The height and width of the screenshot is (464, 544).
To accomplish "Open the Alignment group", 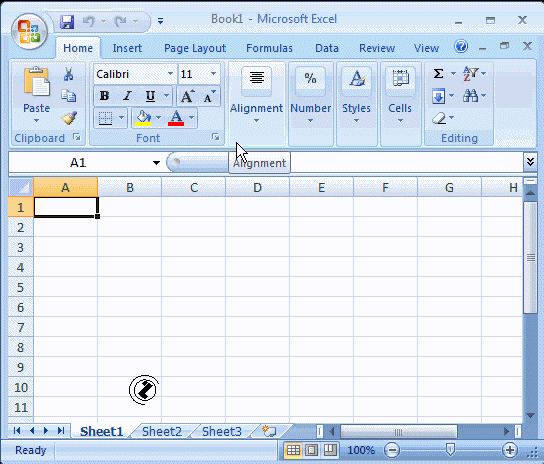I will click(x=256, y=103).
